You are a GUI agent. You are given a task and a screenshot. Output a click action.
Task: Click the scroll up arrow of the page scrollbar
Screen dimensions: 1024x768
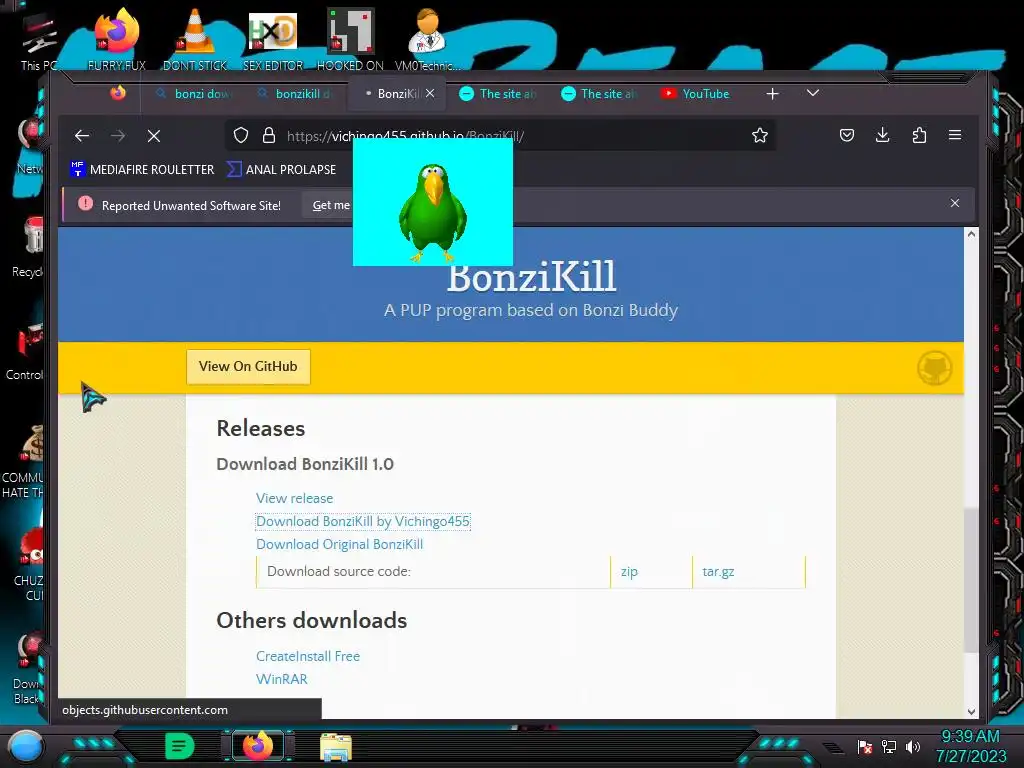pos(971,234)
